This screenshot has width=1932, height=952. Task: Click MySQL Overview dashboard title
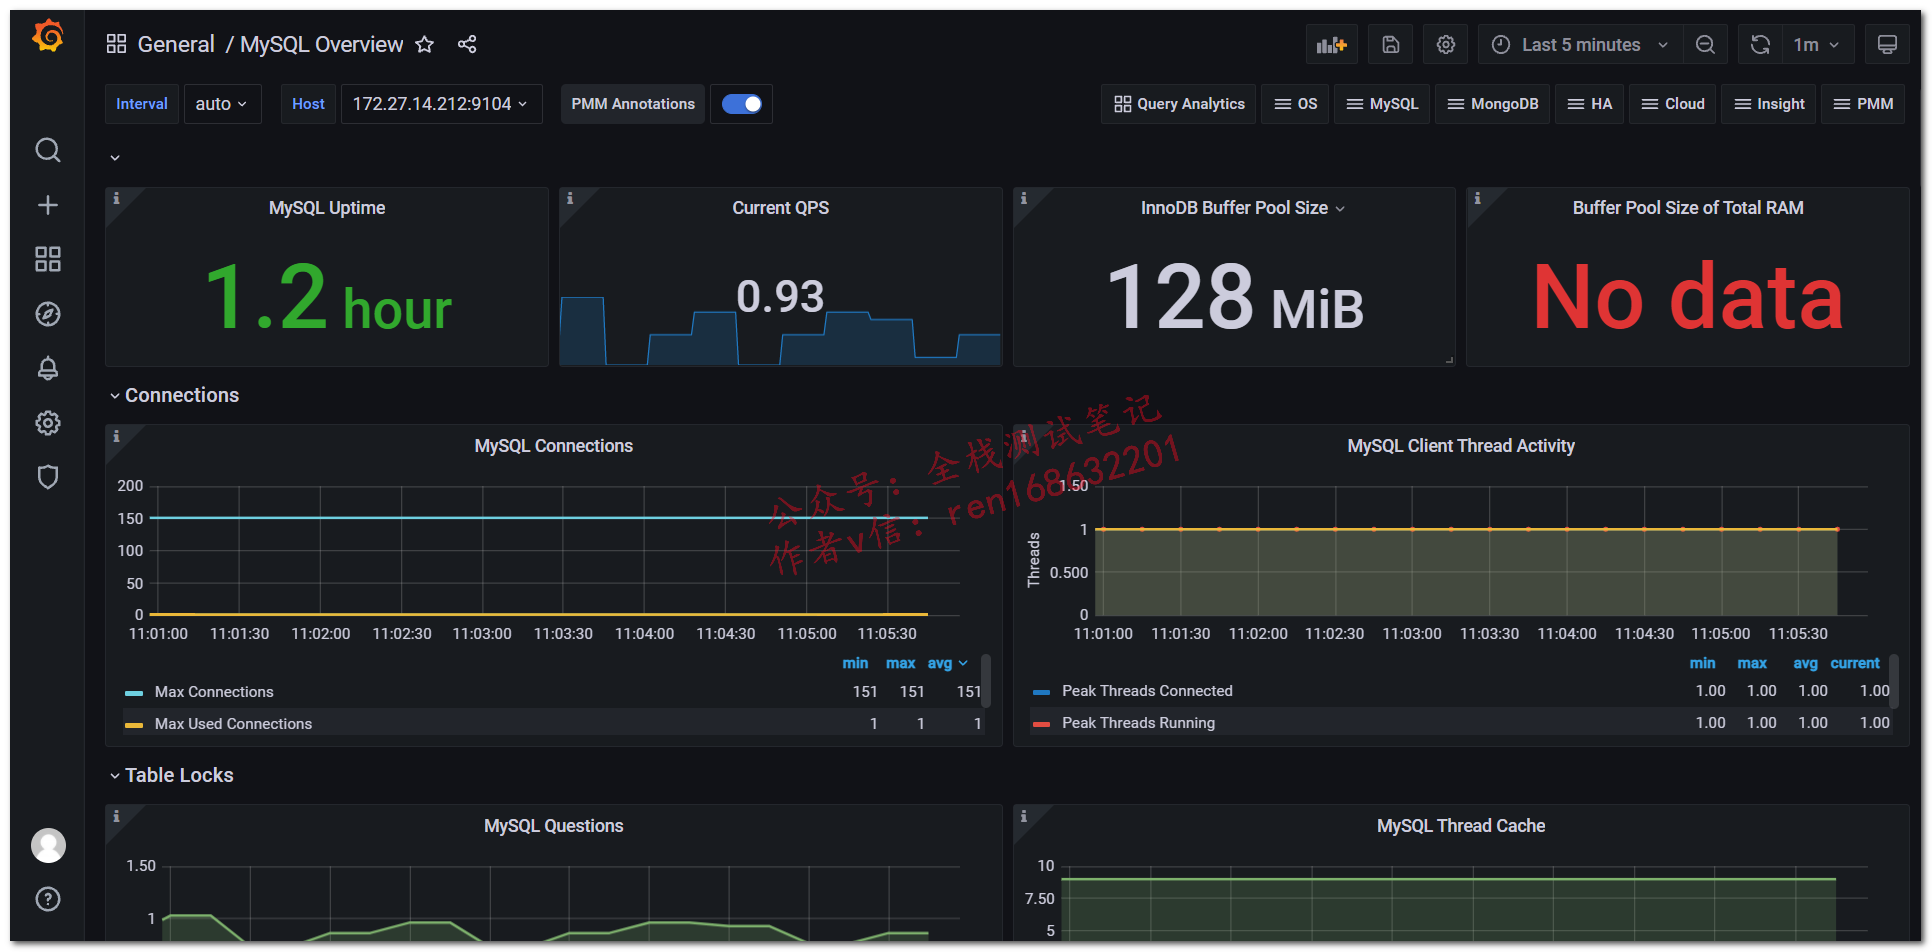click(x=322, y=44)
